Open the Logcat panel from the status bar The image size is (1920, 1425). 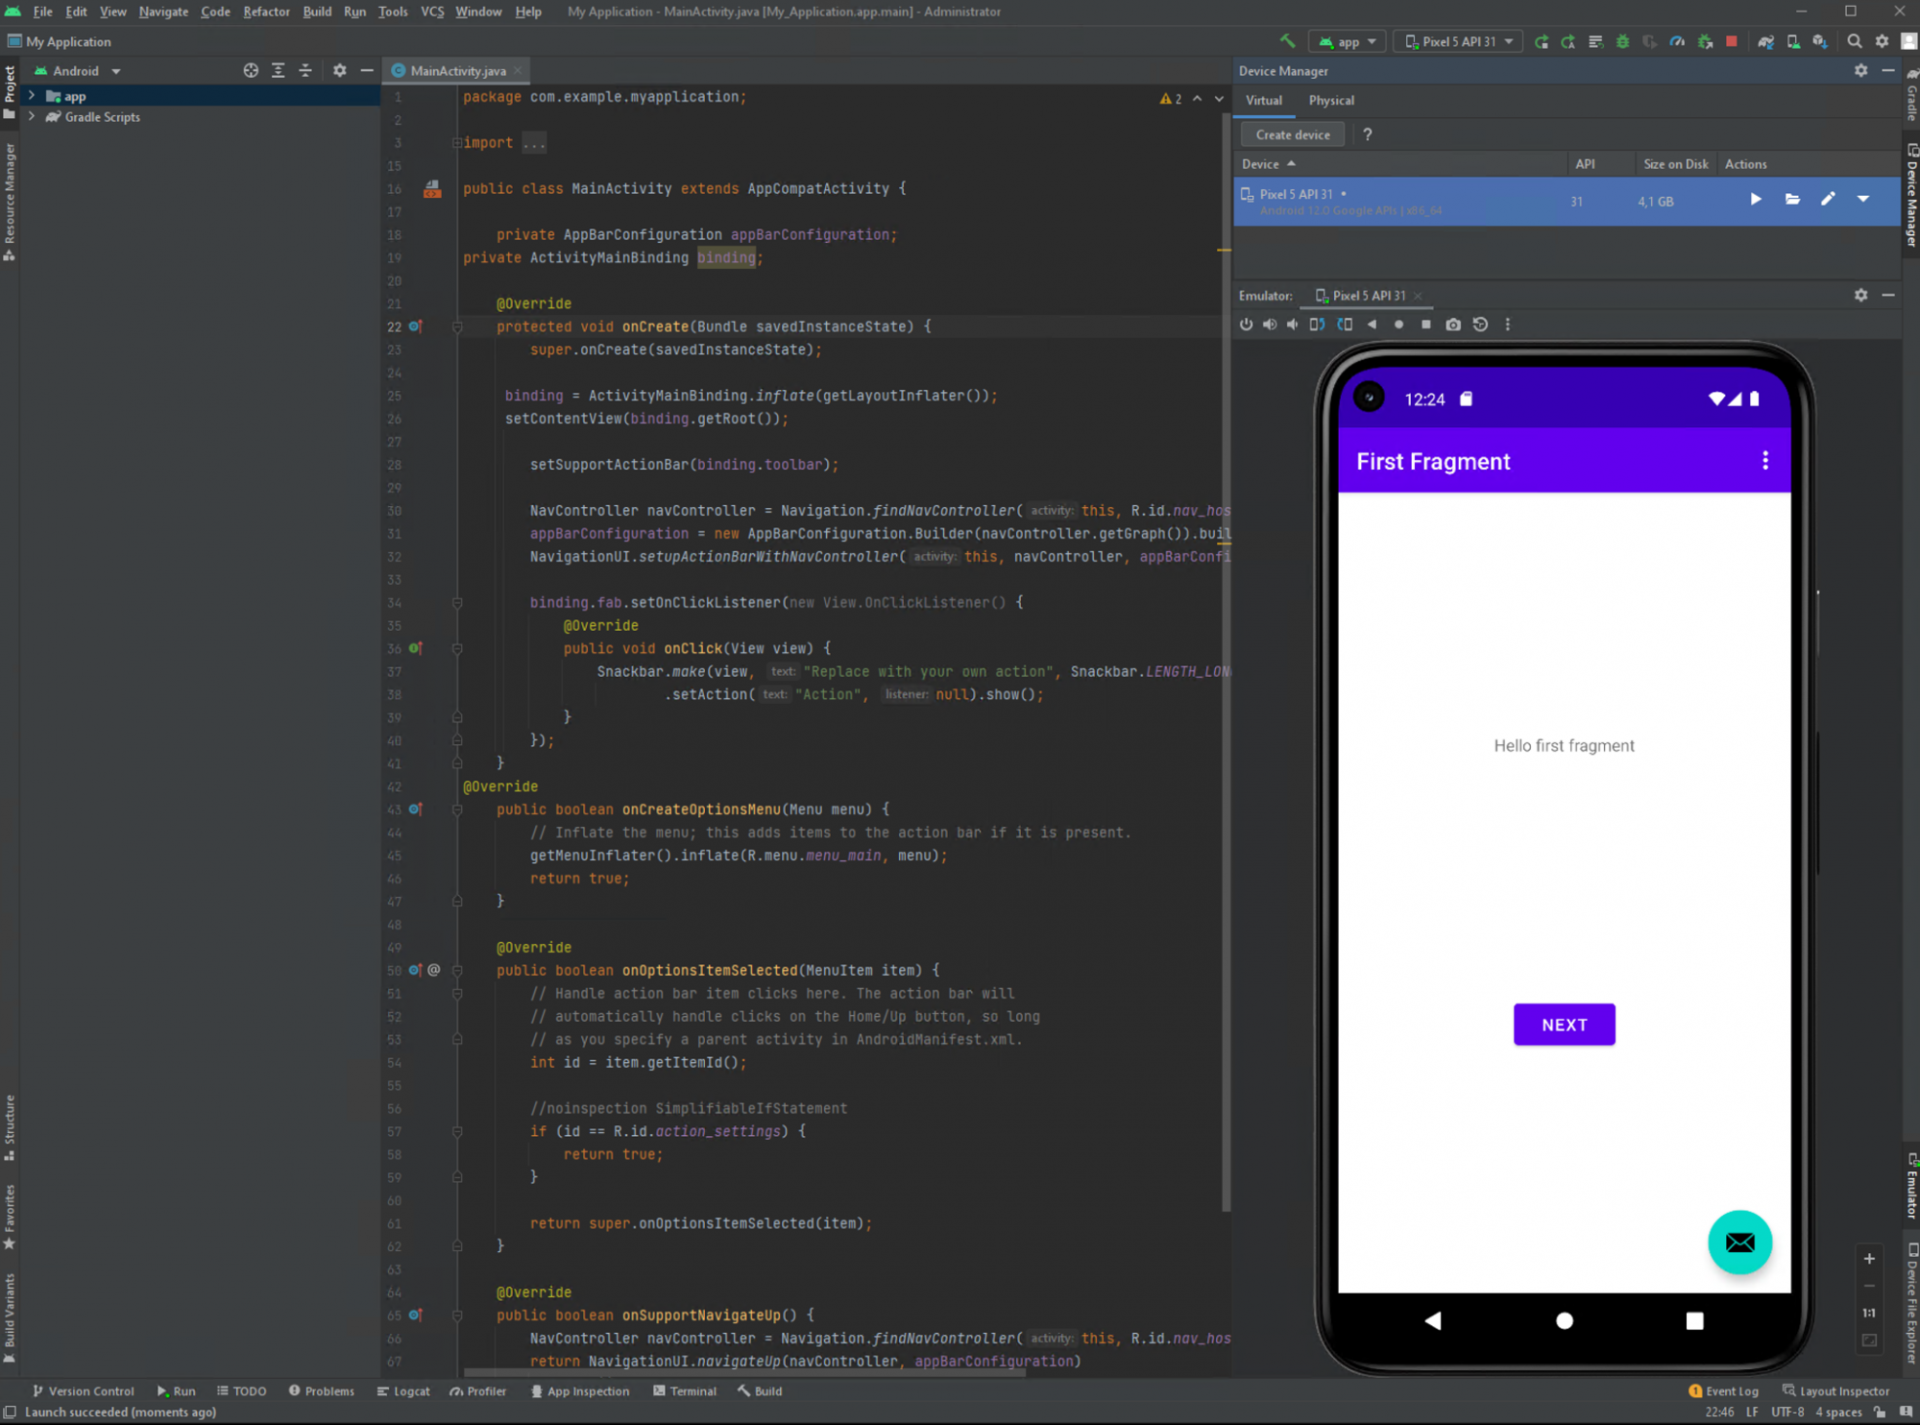click(x=404, y=1390)
